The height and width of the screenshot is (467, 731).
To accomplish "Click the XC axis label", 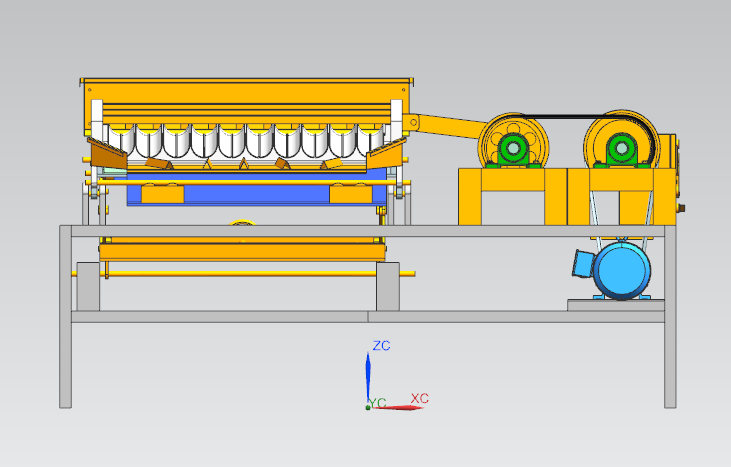I will coord(420,398).
